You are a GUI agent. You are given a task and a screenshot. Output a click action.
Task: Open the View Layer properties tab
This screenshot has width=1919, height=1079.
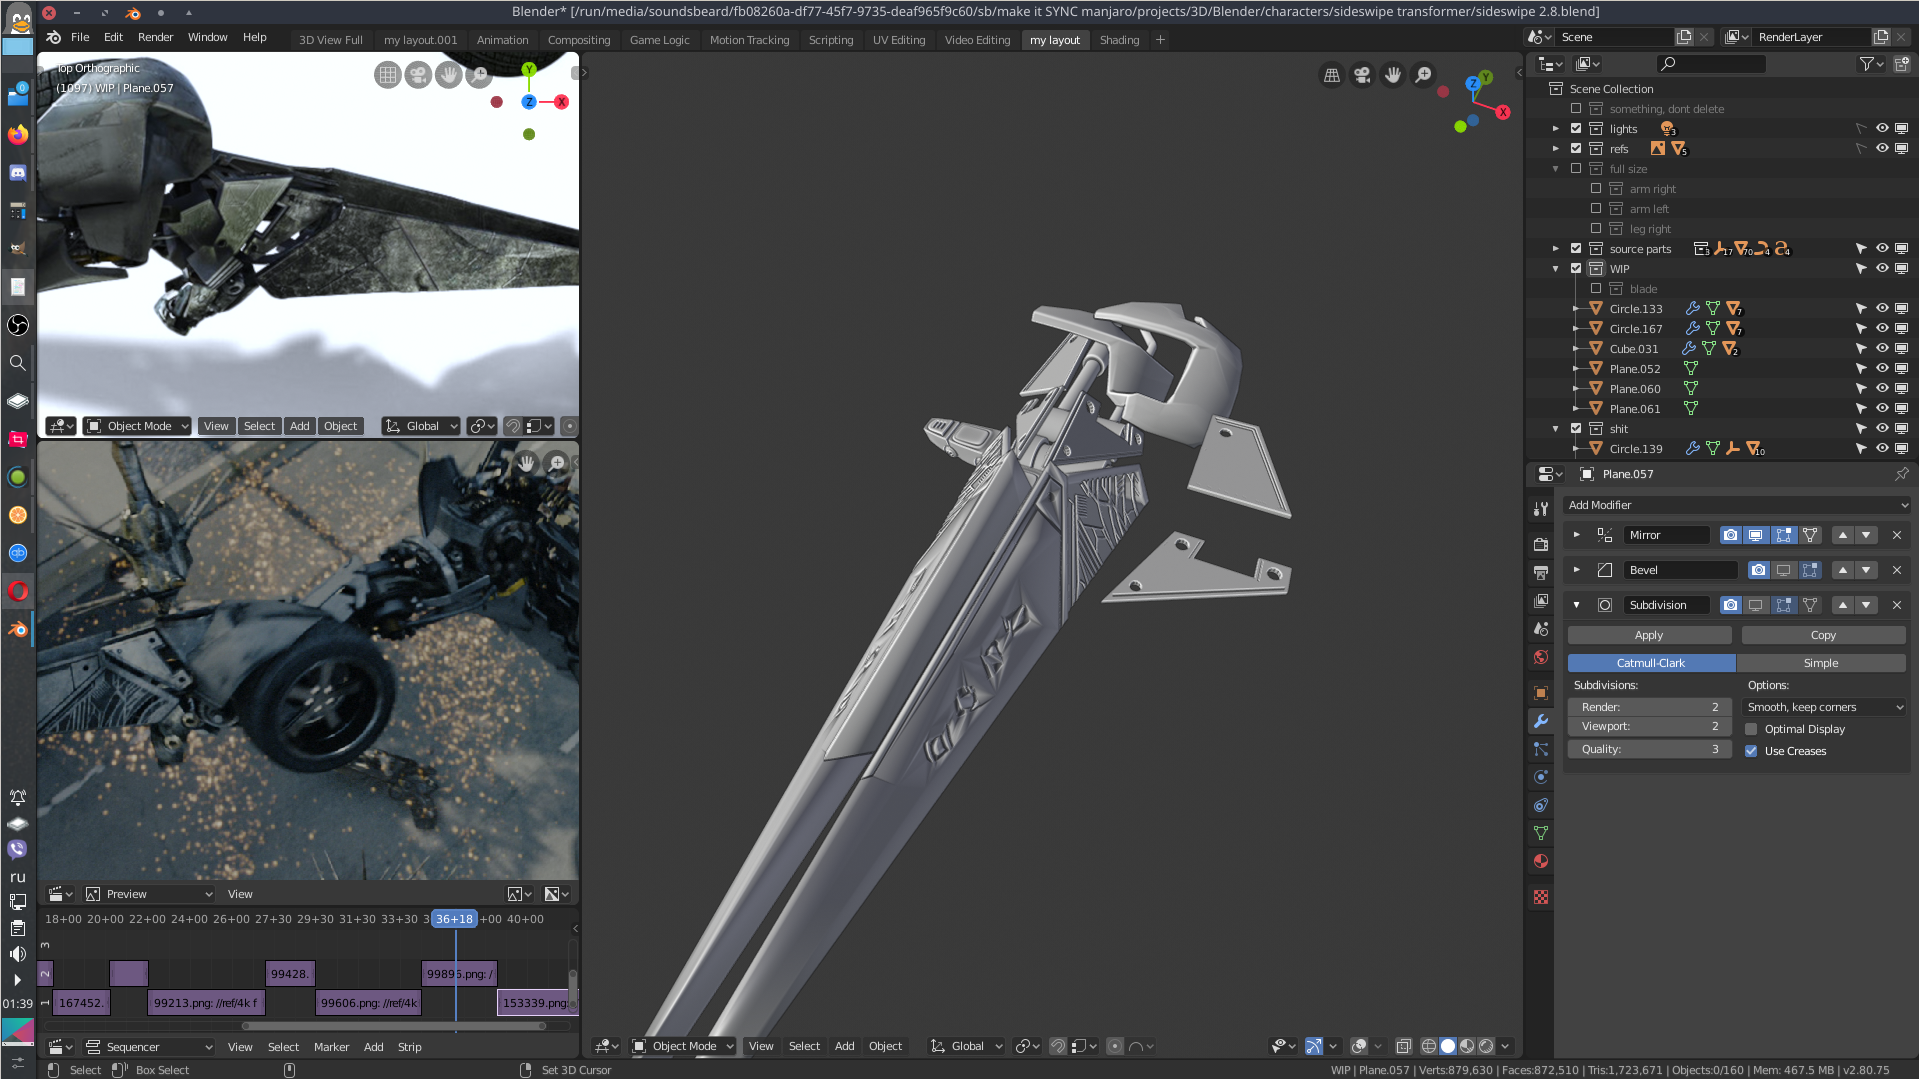point(1541,601)
